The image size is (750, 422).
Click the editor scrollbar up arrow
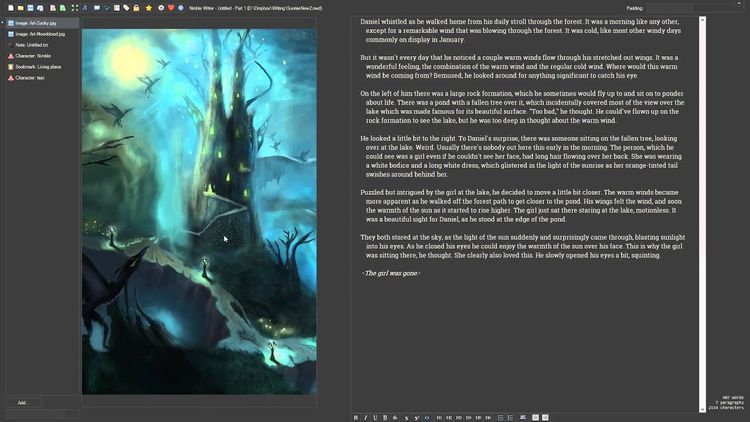(x=702, y=20)
